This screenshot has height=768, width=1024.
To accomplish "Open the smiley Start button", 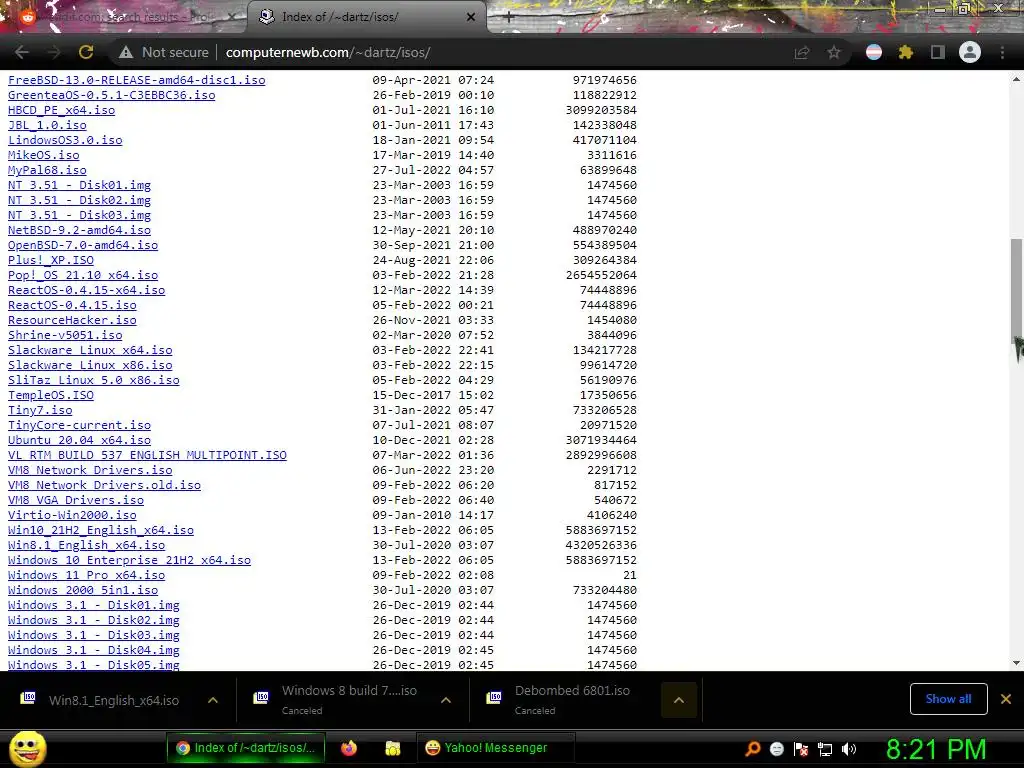I will tap(27, 748).
